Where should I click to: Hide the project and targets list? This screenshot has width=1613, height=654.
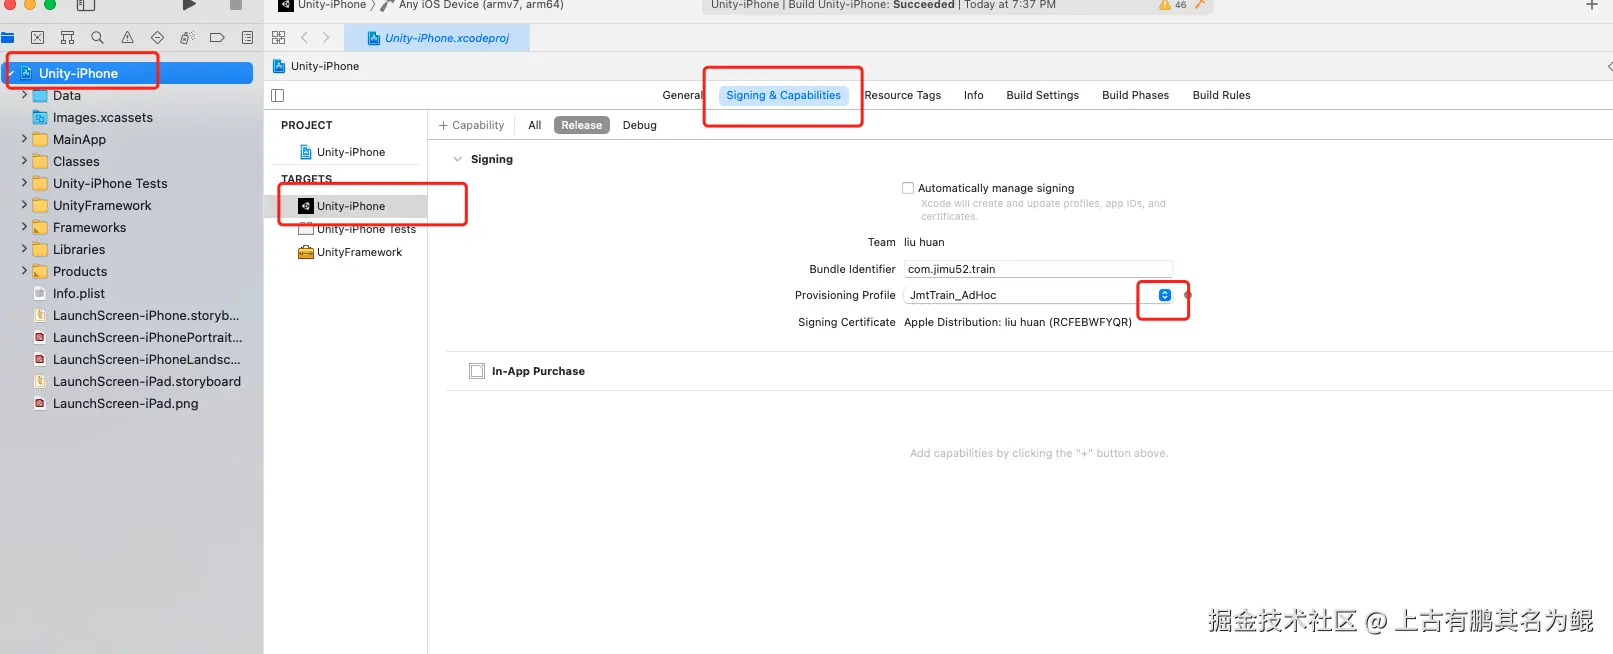pos(278,96)
